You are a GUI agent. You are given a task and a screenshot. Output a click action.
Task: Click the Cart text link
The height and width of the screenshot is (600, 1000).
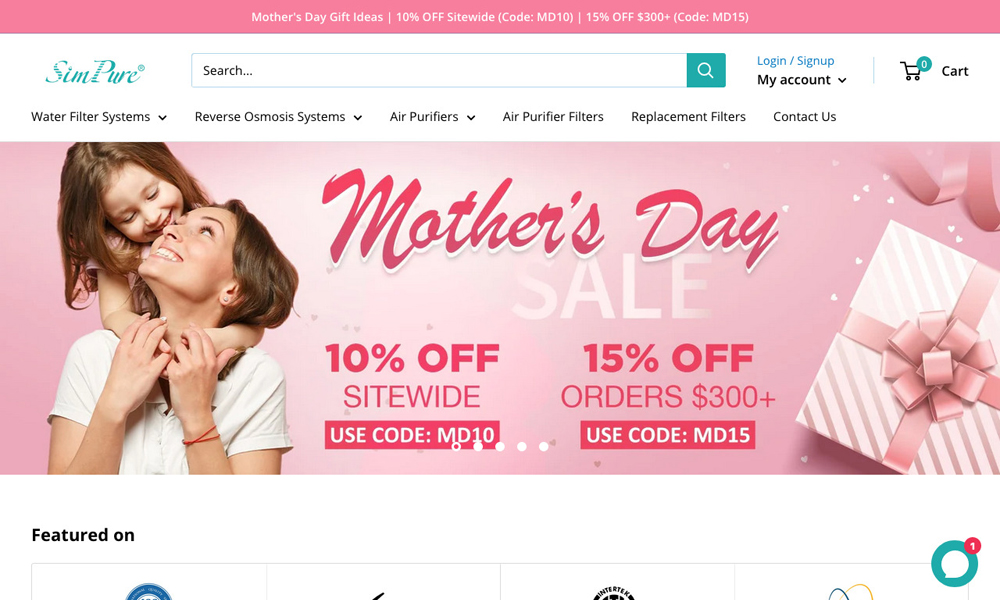(x=955, y=71)
